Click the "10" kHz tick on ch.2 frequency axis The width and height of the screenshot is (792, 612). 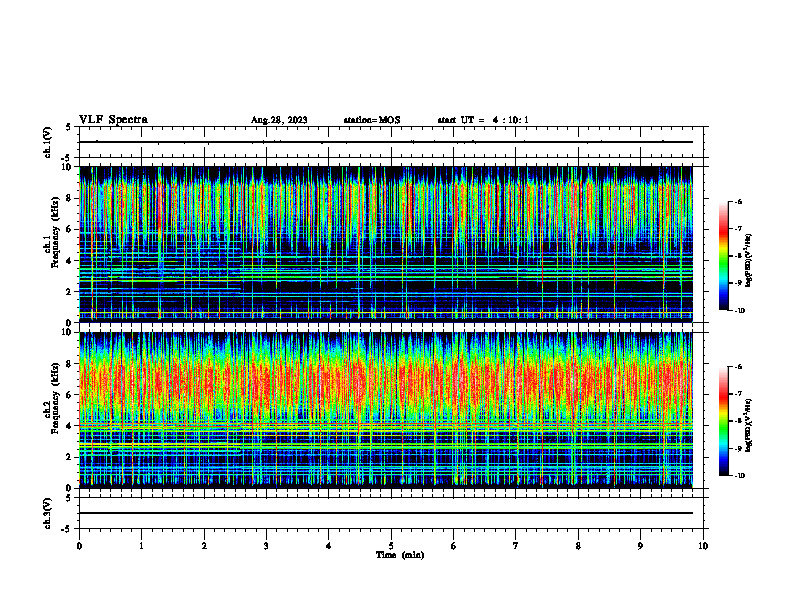pos(68,332)
